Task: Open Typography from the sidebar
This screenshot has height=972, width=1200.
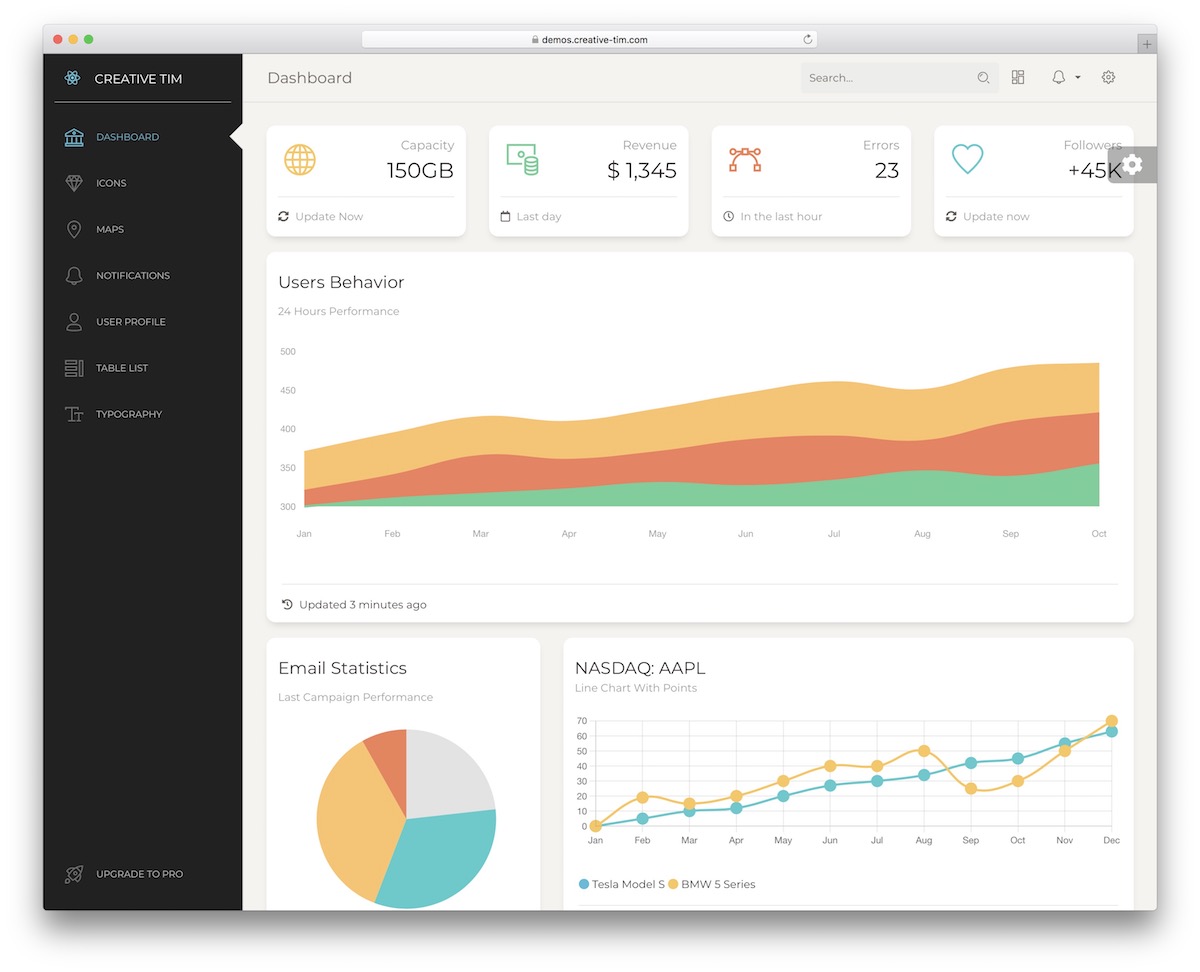Action: click(128, 414)
